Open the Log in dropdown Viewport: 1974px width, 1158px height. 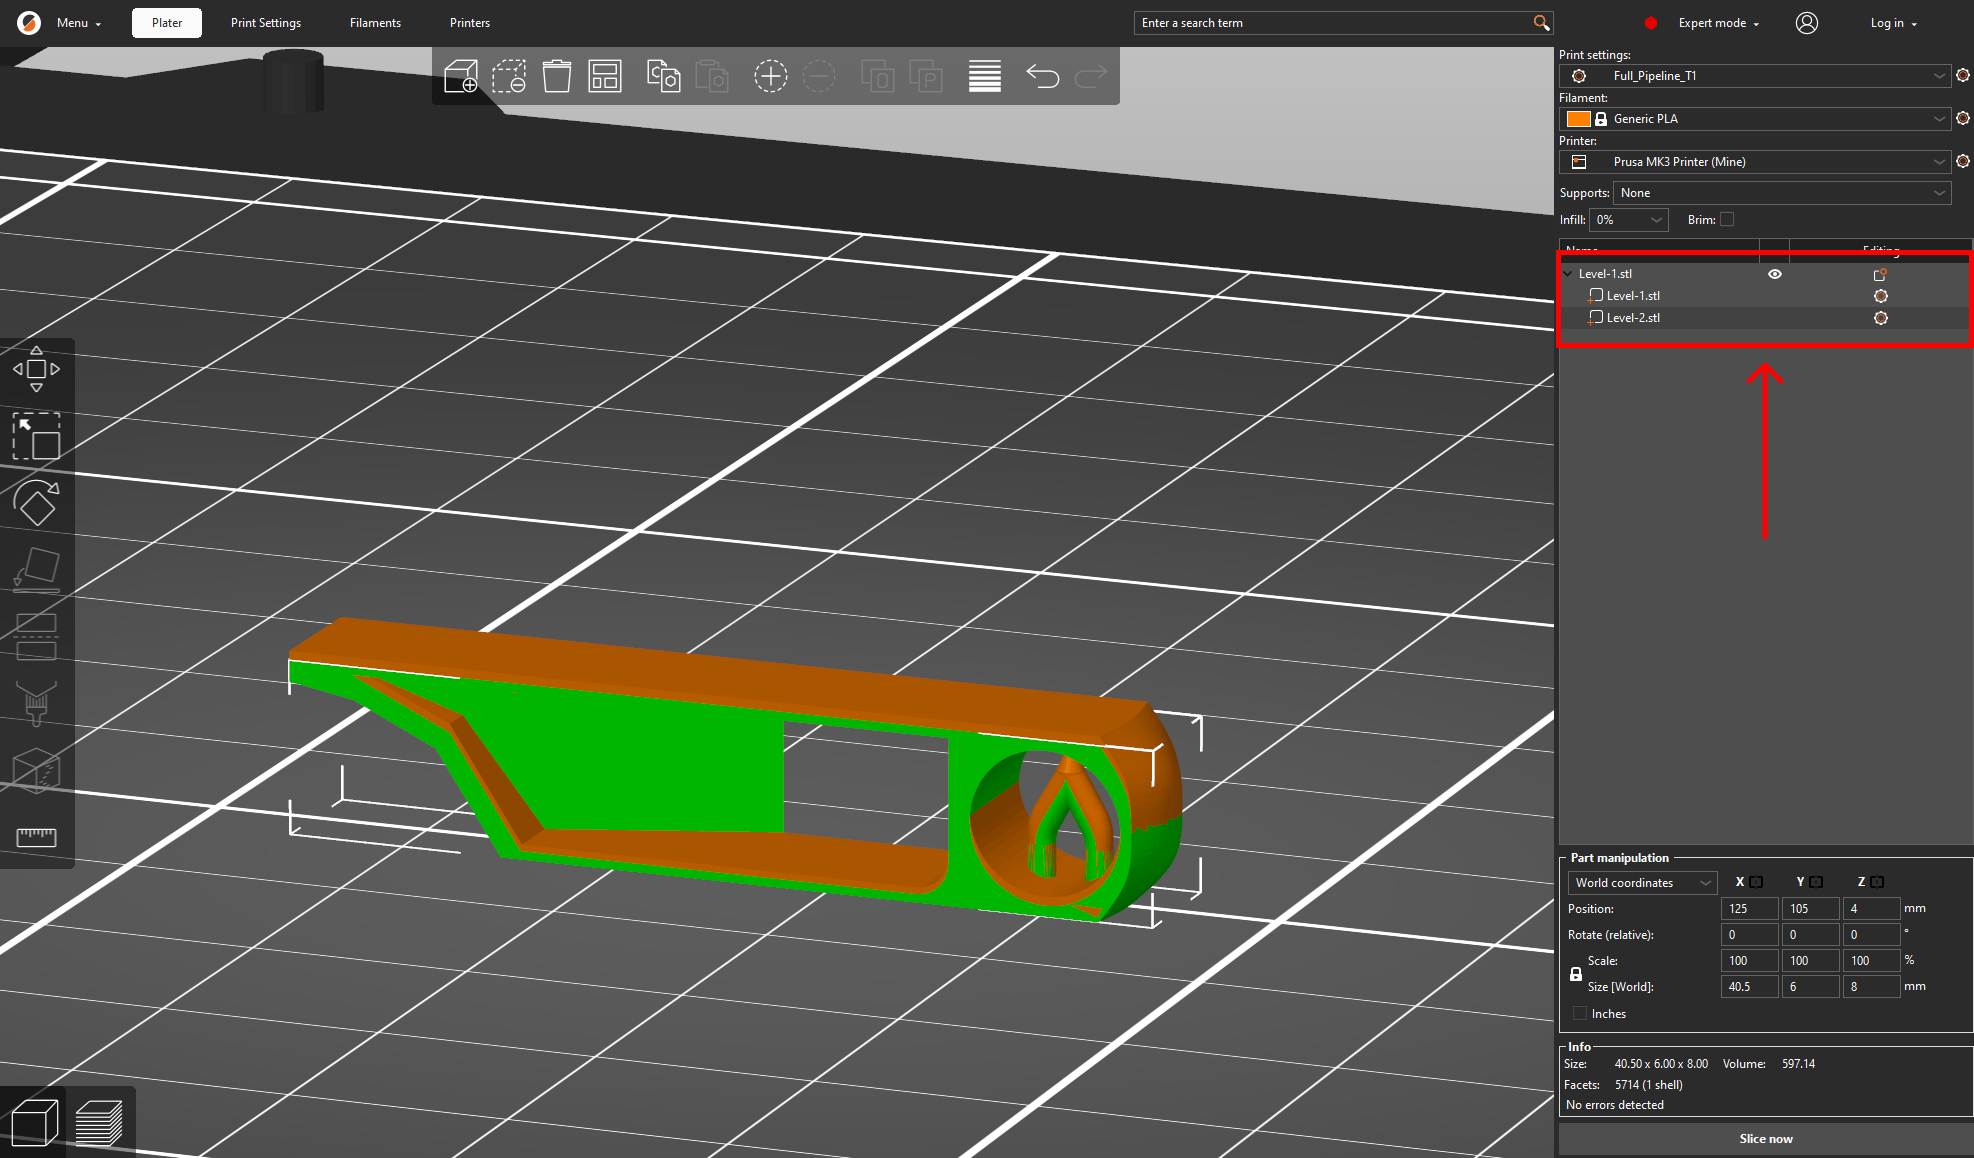[1893, 23]
